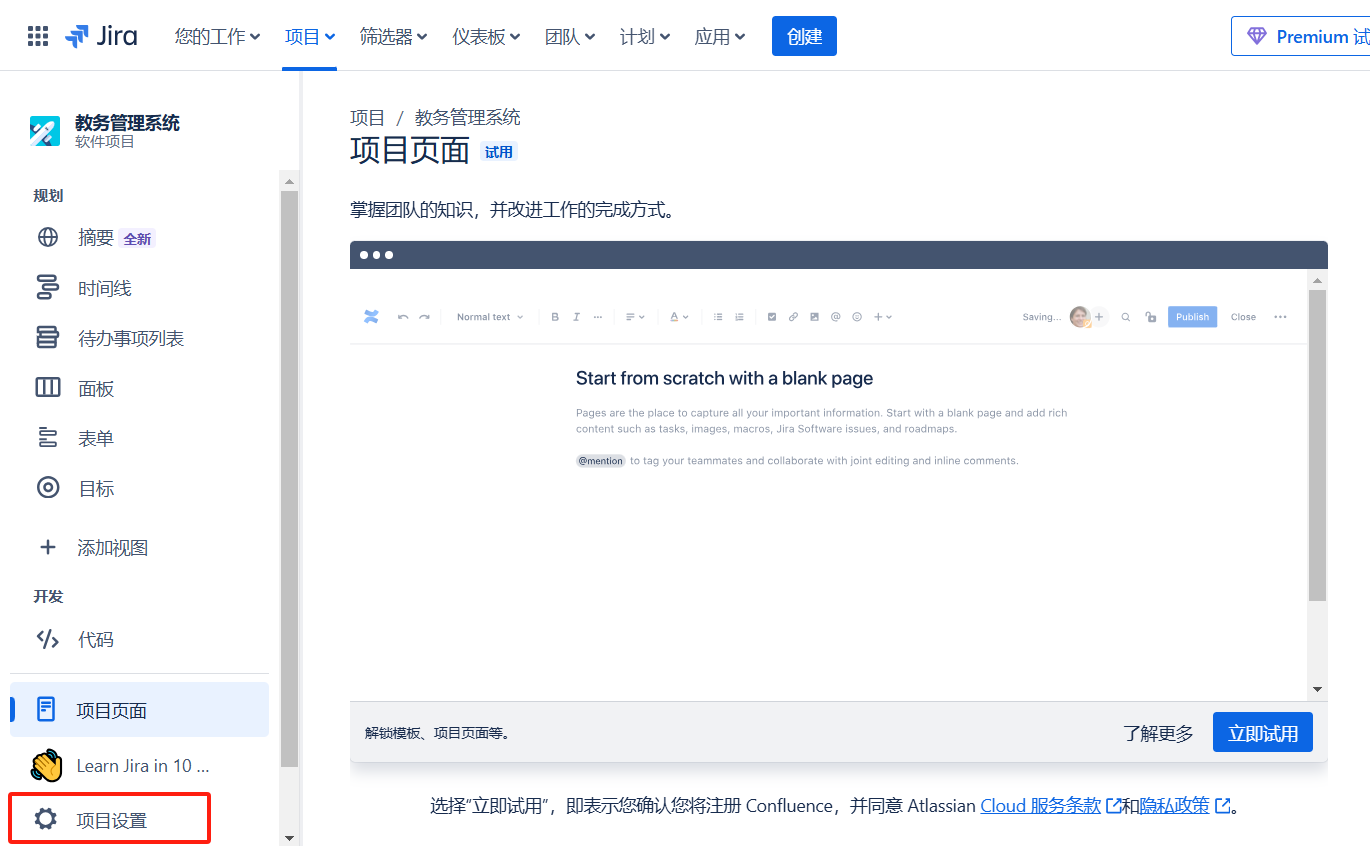Click the 代码 code brackets icon
Image resolution: width=1370 pixels, height=846 pixels.
coord(47,639)
